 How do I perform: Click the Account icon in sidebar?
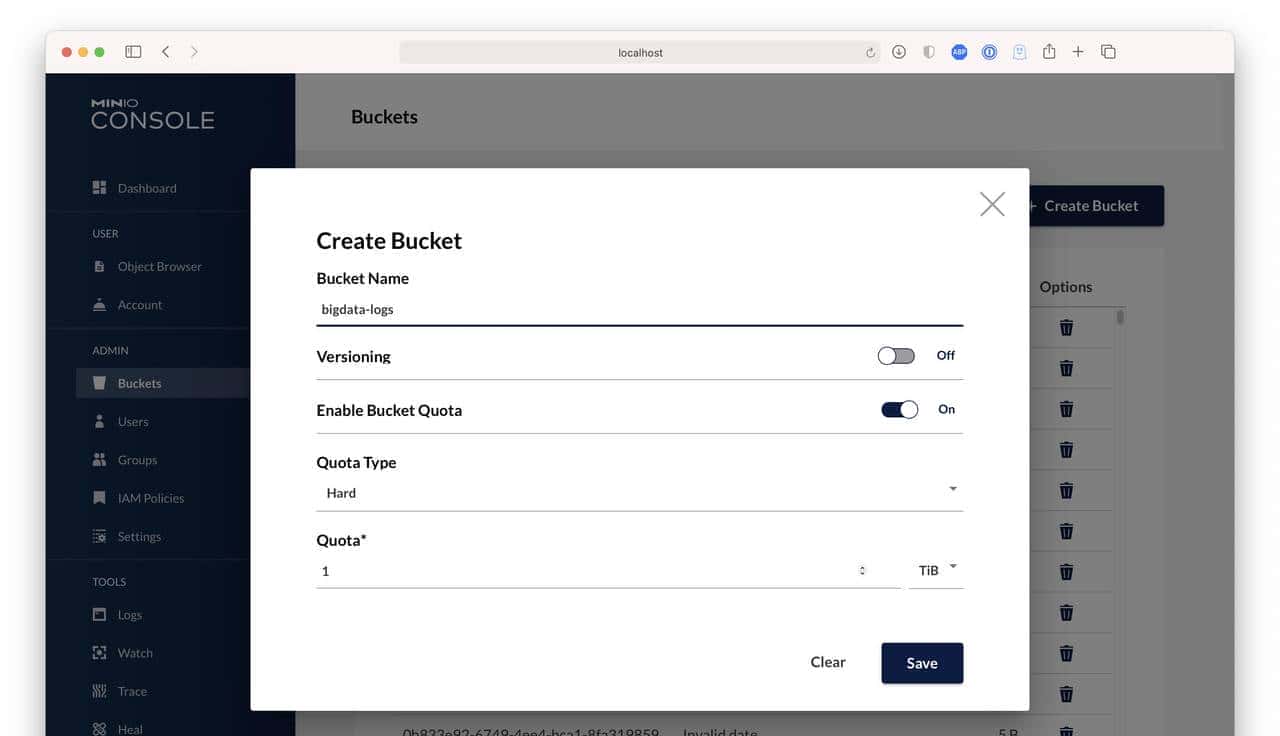coord(99,305)
